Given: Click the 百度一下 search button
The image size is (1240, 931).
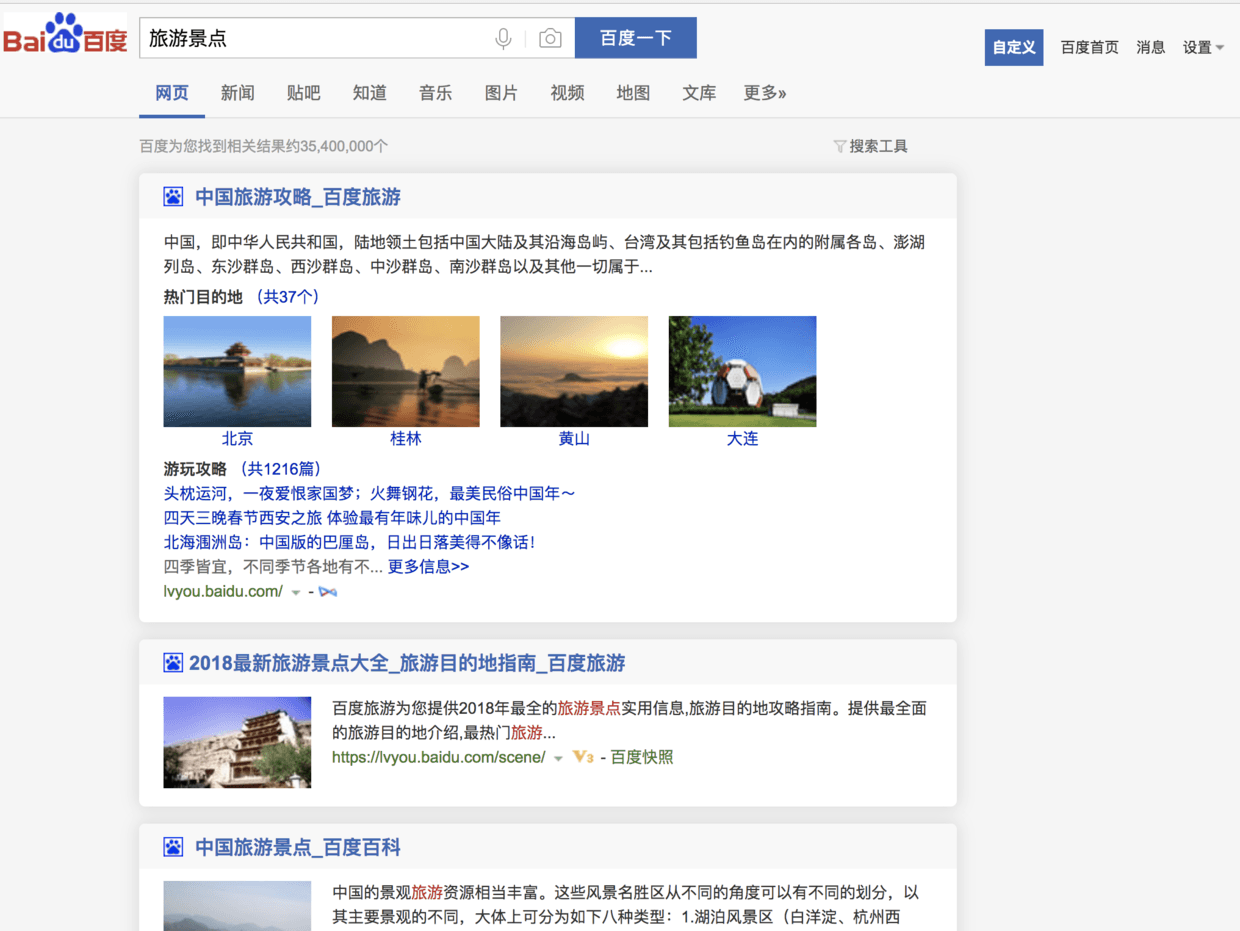Looking at the screenshot, I should pyautogui.click(x=636, y=38).
